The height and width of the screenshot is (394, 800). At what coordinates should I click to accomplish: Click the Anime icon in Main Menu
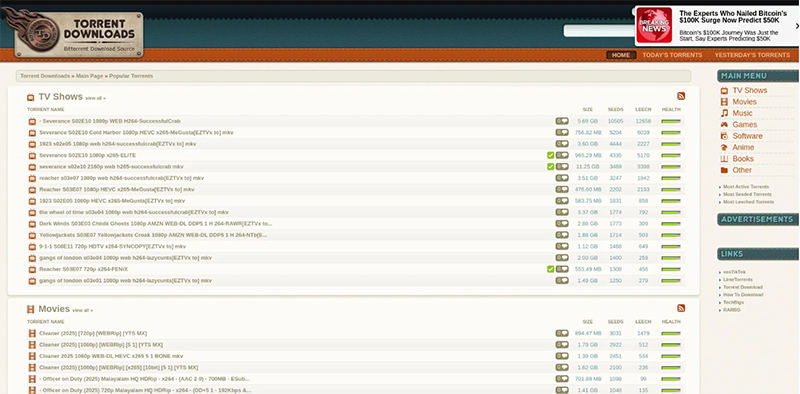click(x=724, y=147)
